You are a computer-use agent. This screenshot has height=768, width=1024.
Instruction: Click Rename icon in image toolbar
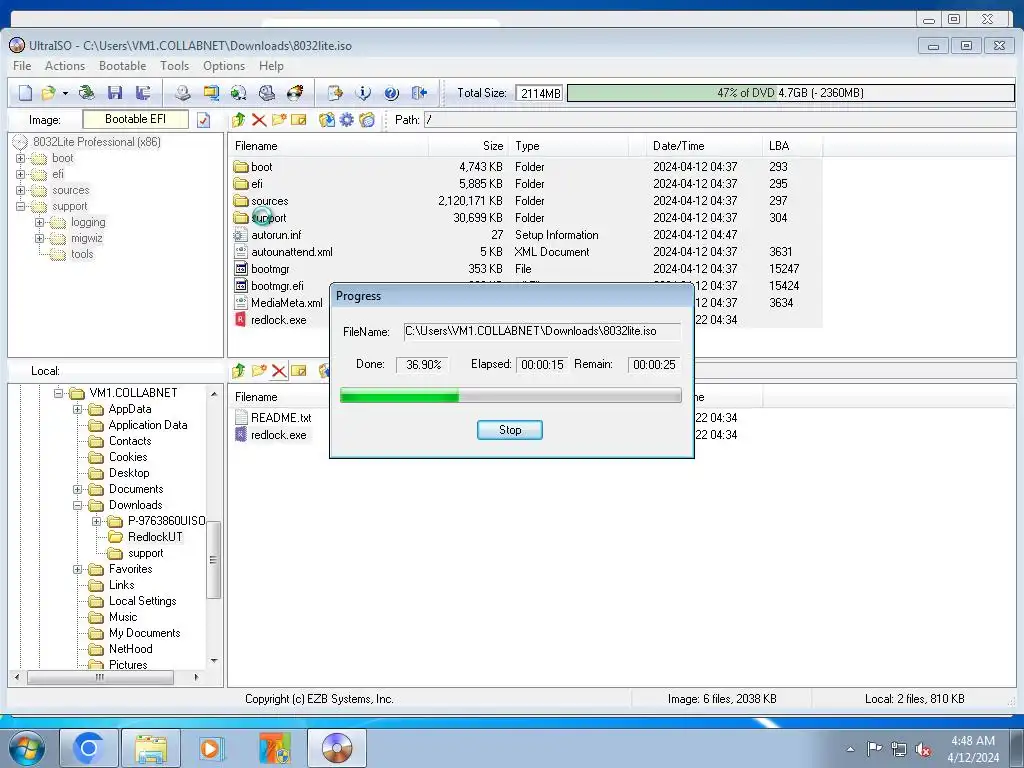click(299, 120)
